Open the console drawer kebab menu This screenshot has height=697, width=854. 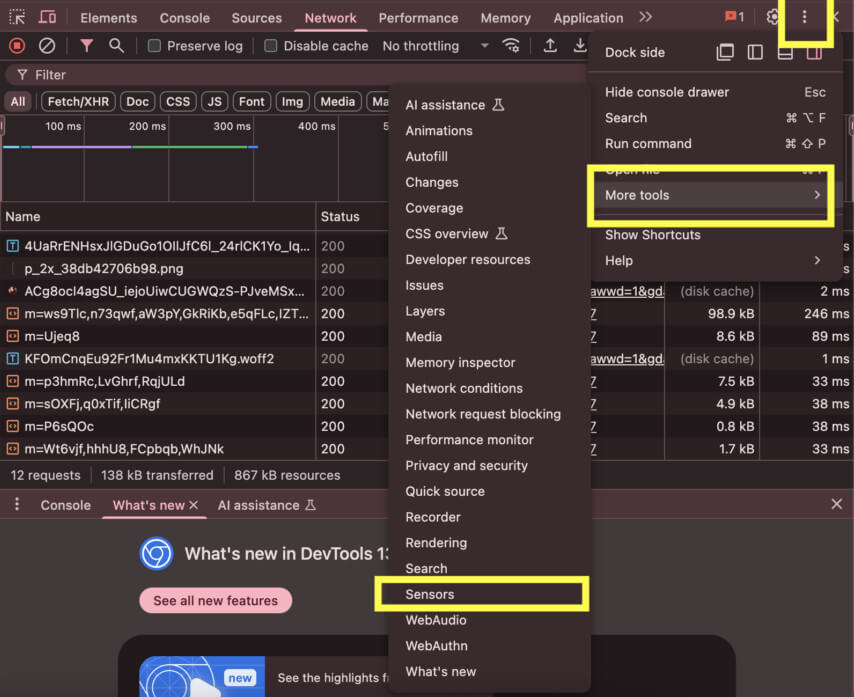[17, 504]
